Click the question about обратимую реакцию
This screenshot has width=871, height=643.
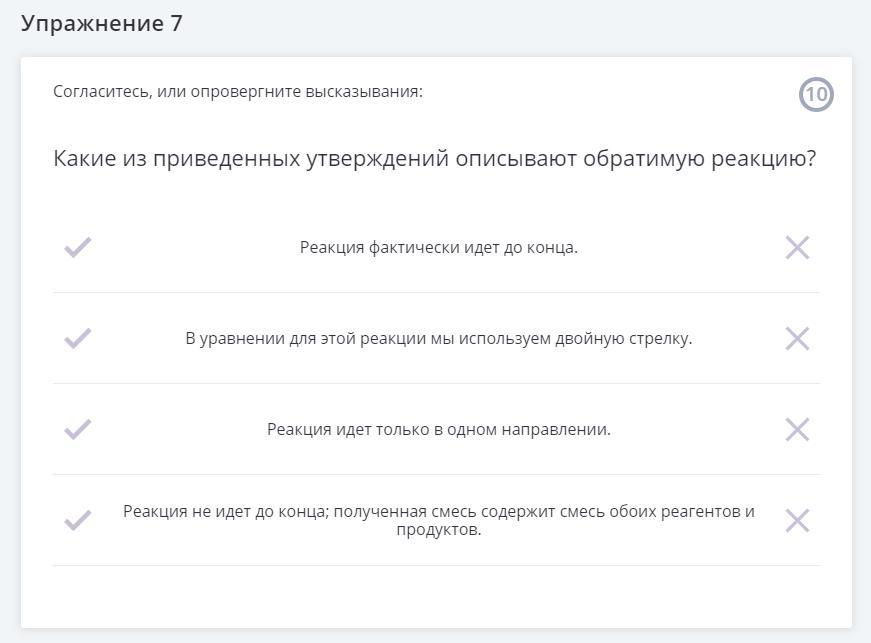point(434,159)
